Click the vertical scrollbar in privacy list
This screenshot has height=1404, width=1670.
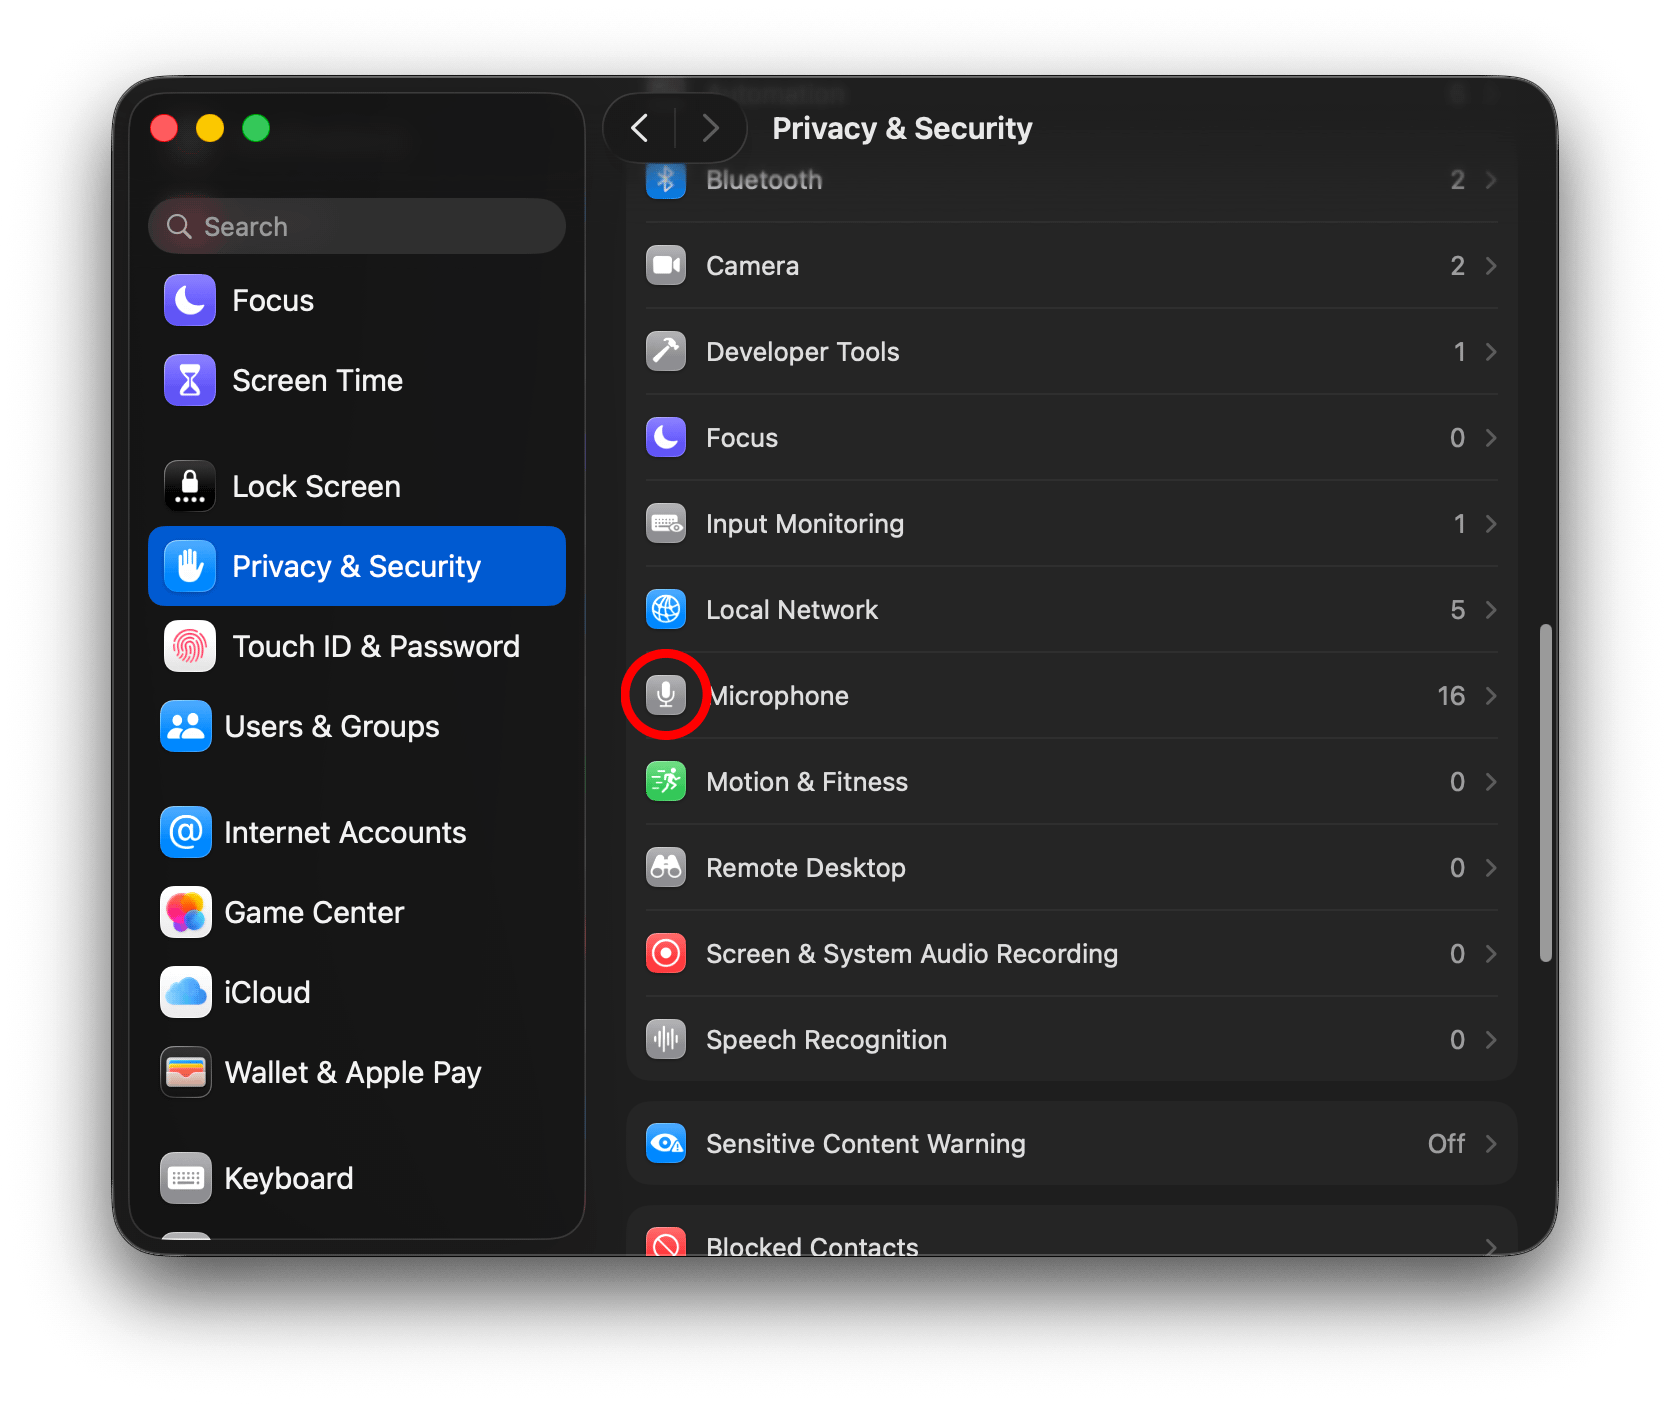pyautogui.click(x=1546, y=793)
